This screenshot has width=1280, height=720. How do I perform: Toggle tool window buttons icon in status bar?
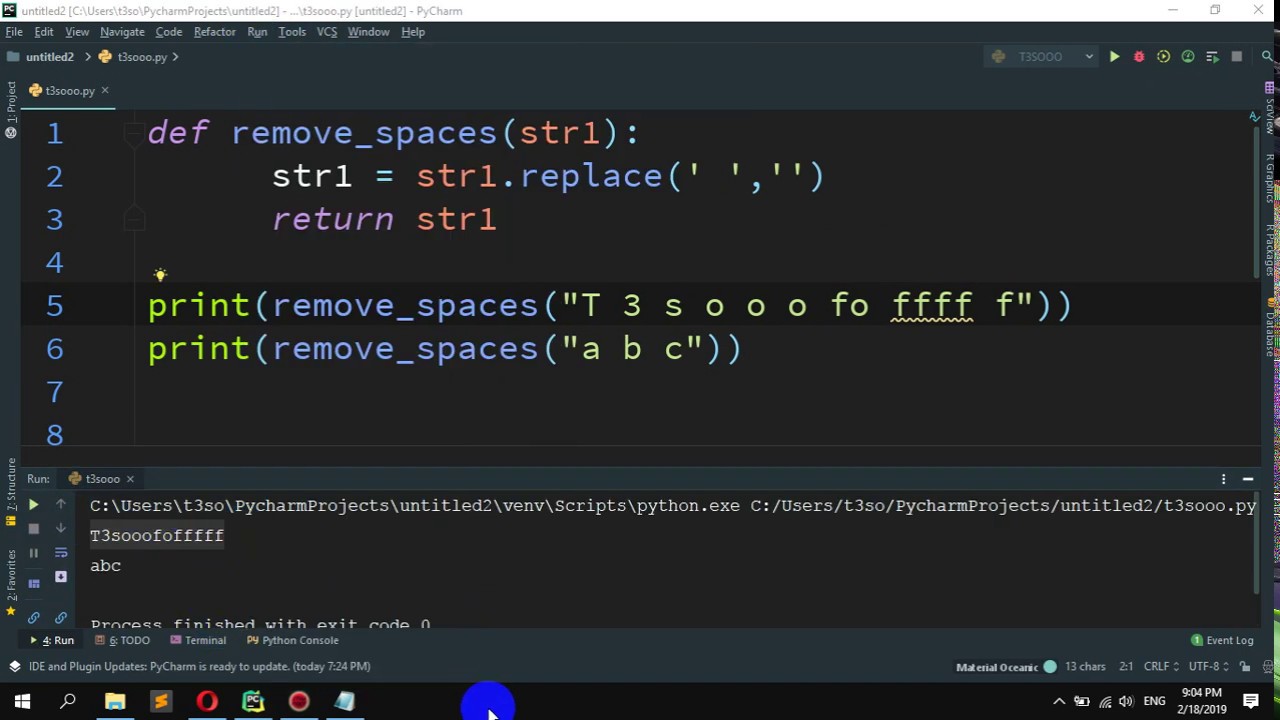(14, 667)
